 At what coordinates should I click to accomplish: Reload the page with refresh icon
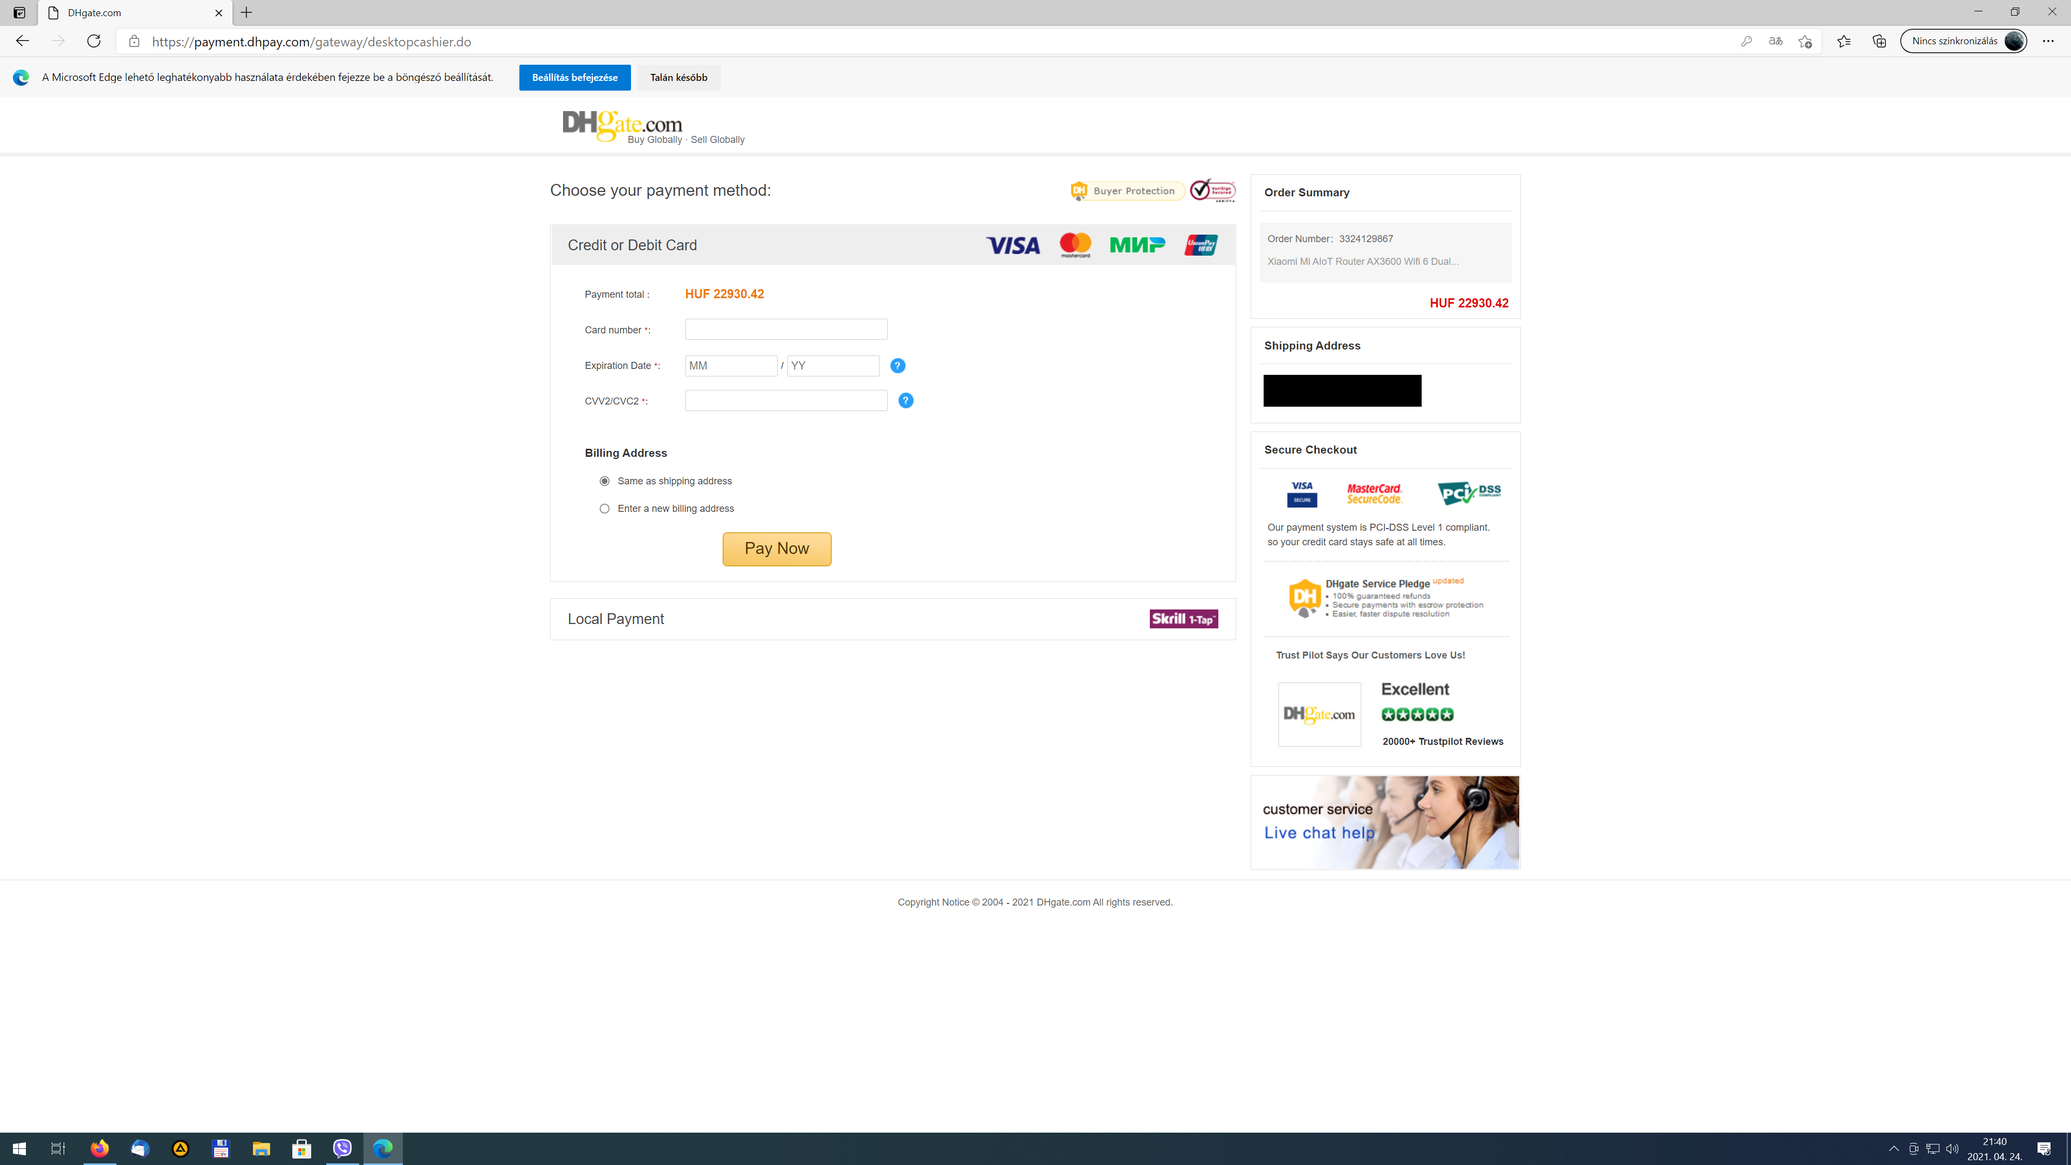93,41
